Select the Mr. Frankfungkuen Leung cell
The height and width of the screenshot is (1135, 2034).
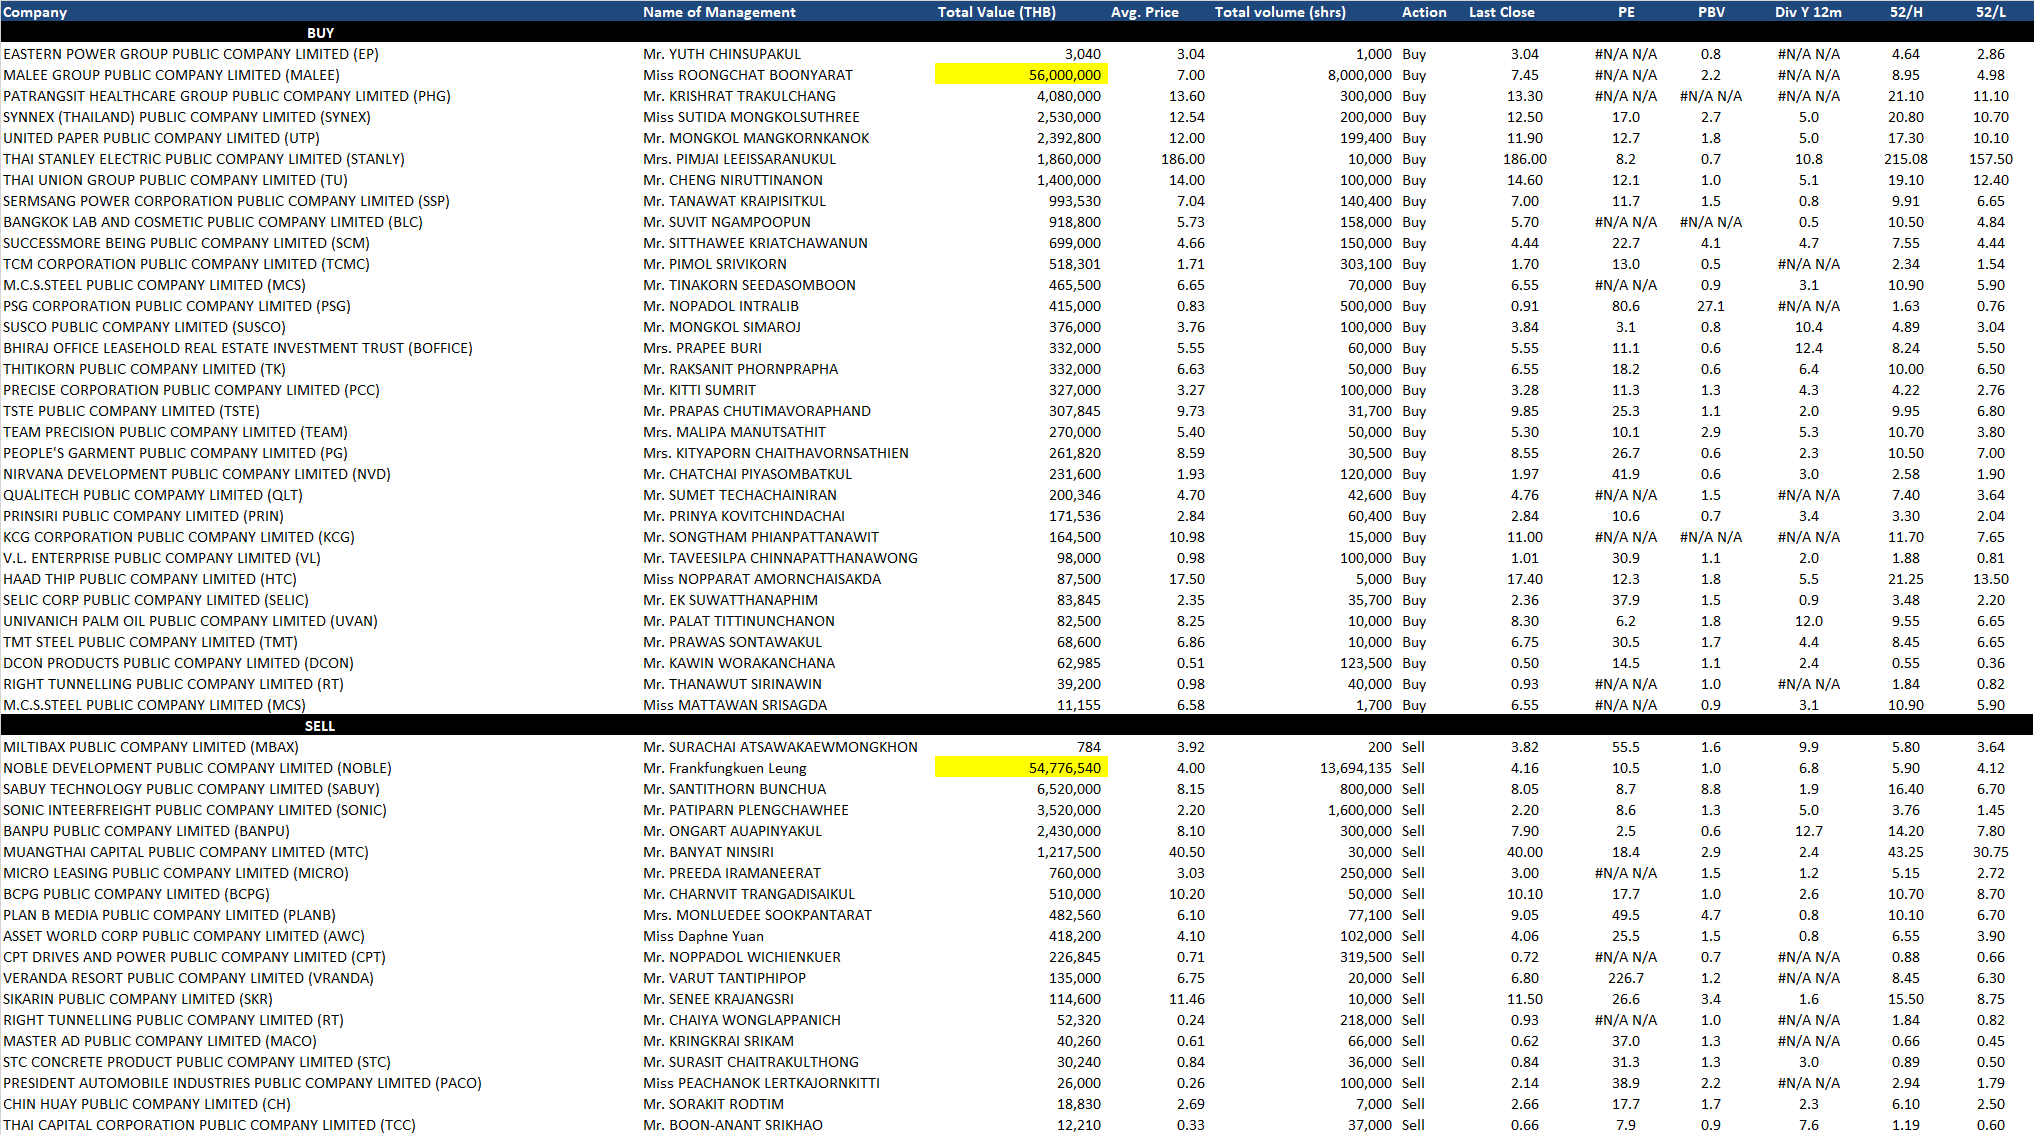coord(724,768)
